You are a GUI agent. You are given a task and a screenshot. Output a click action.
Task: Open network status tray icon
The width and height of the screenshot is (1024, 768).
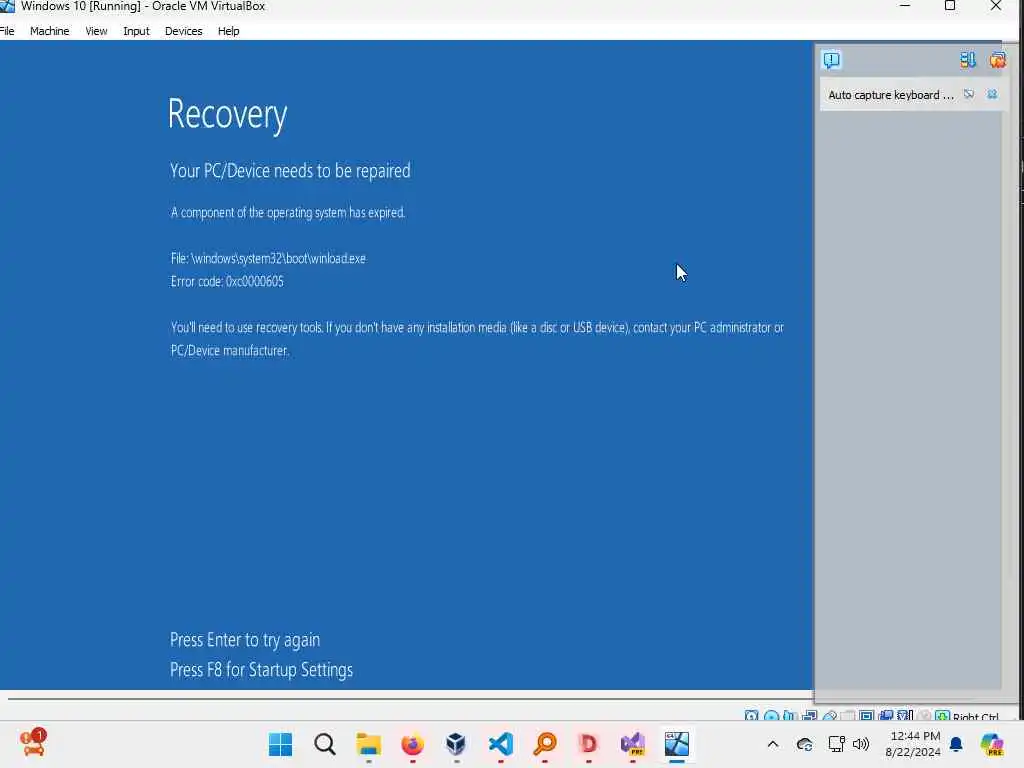(x=836, y=744)
